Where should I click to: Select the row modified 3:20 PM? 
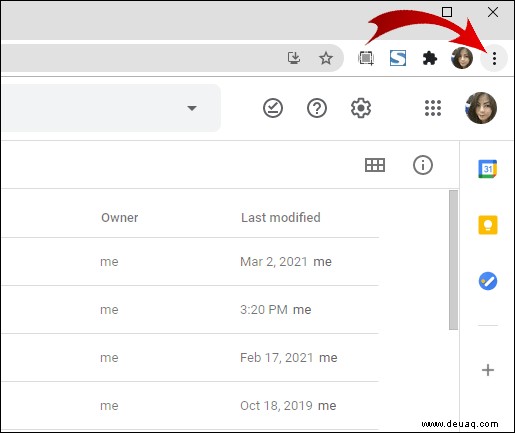[190, 310]
